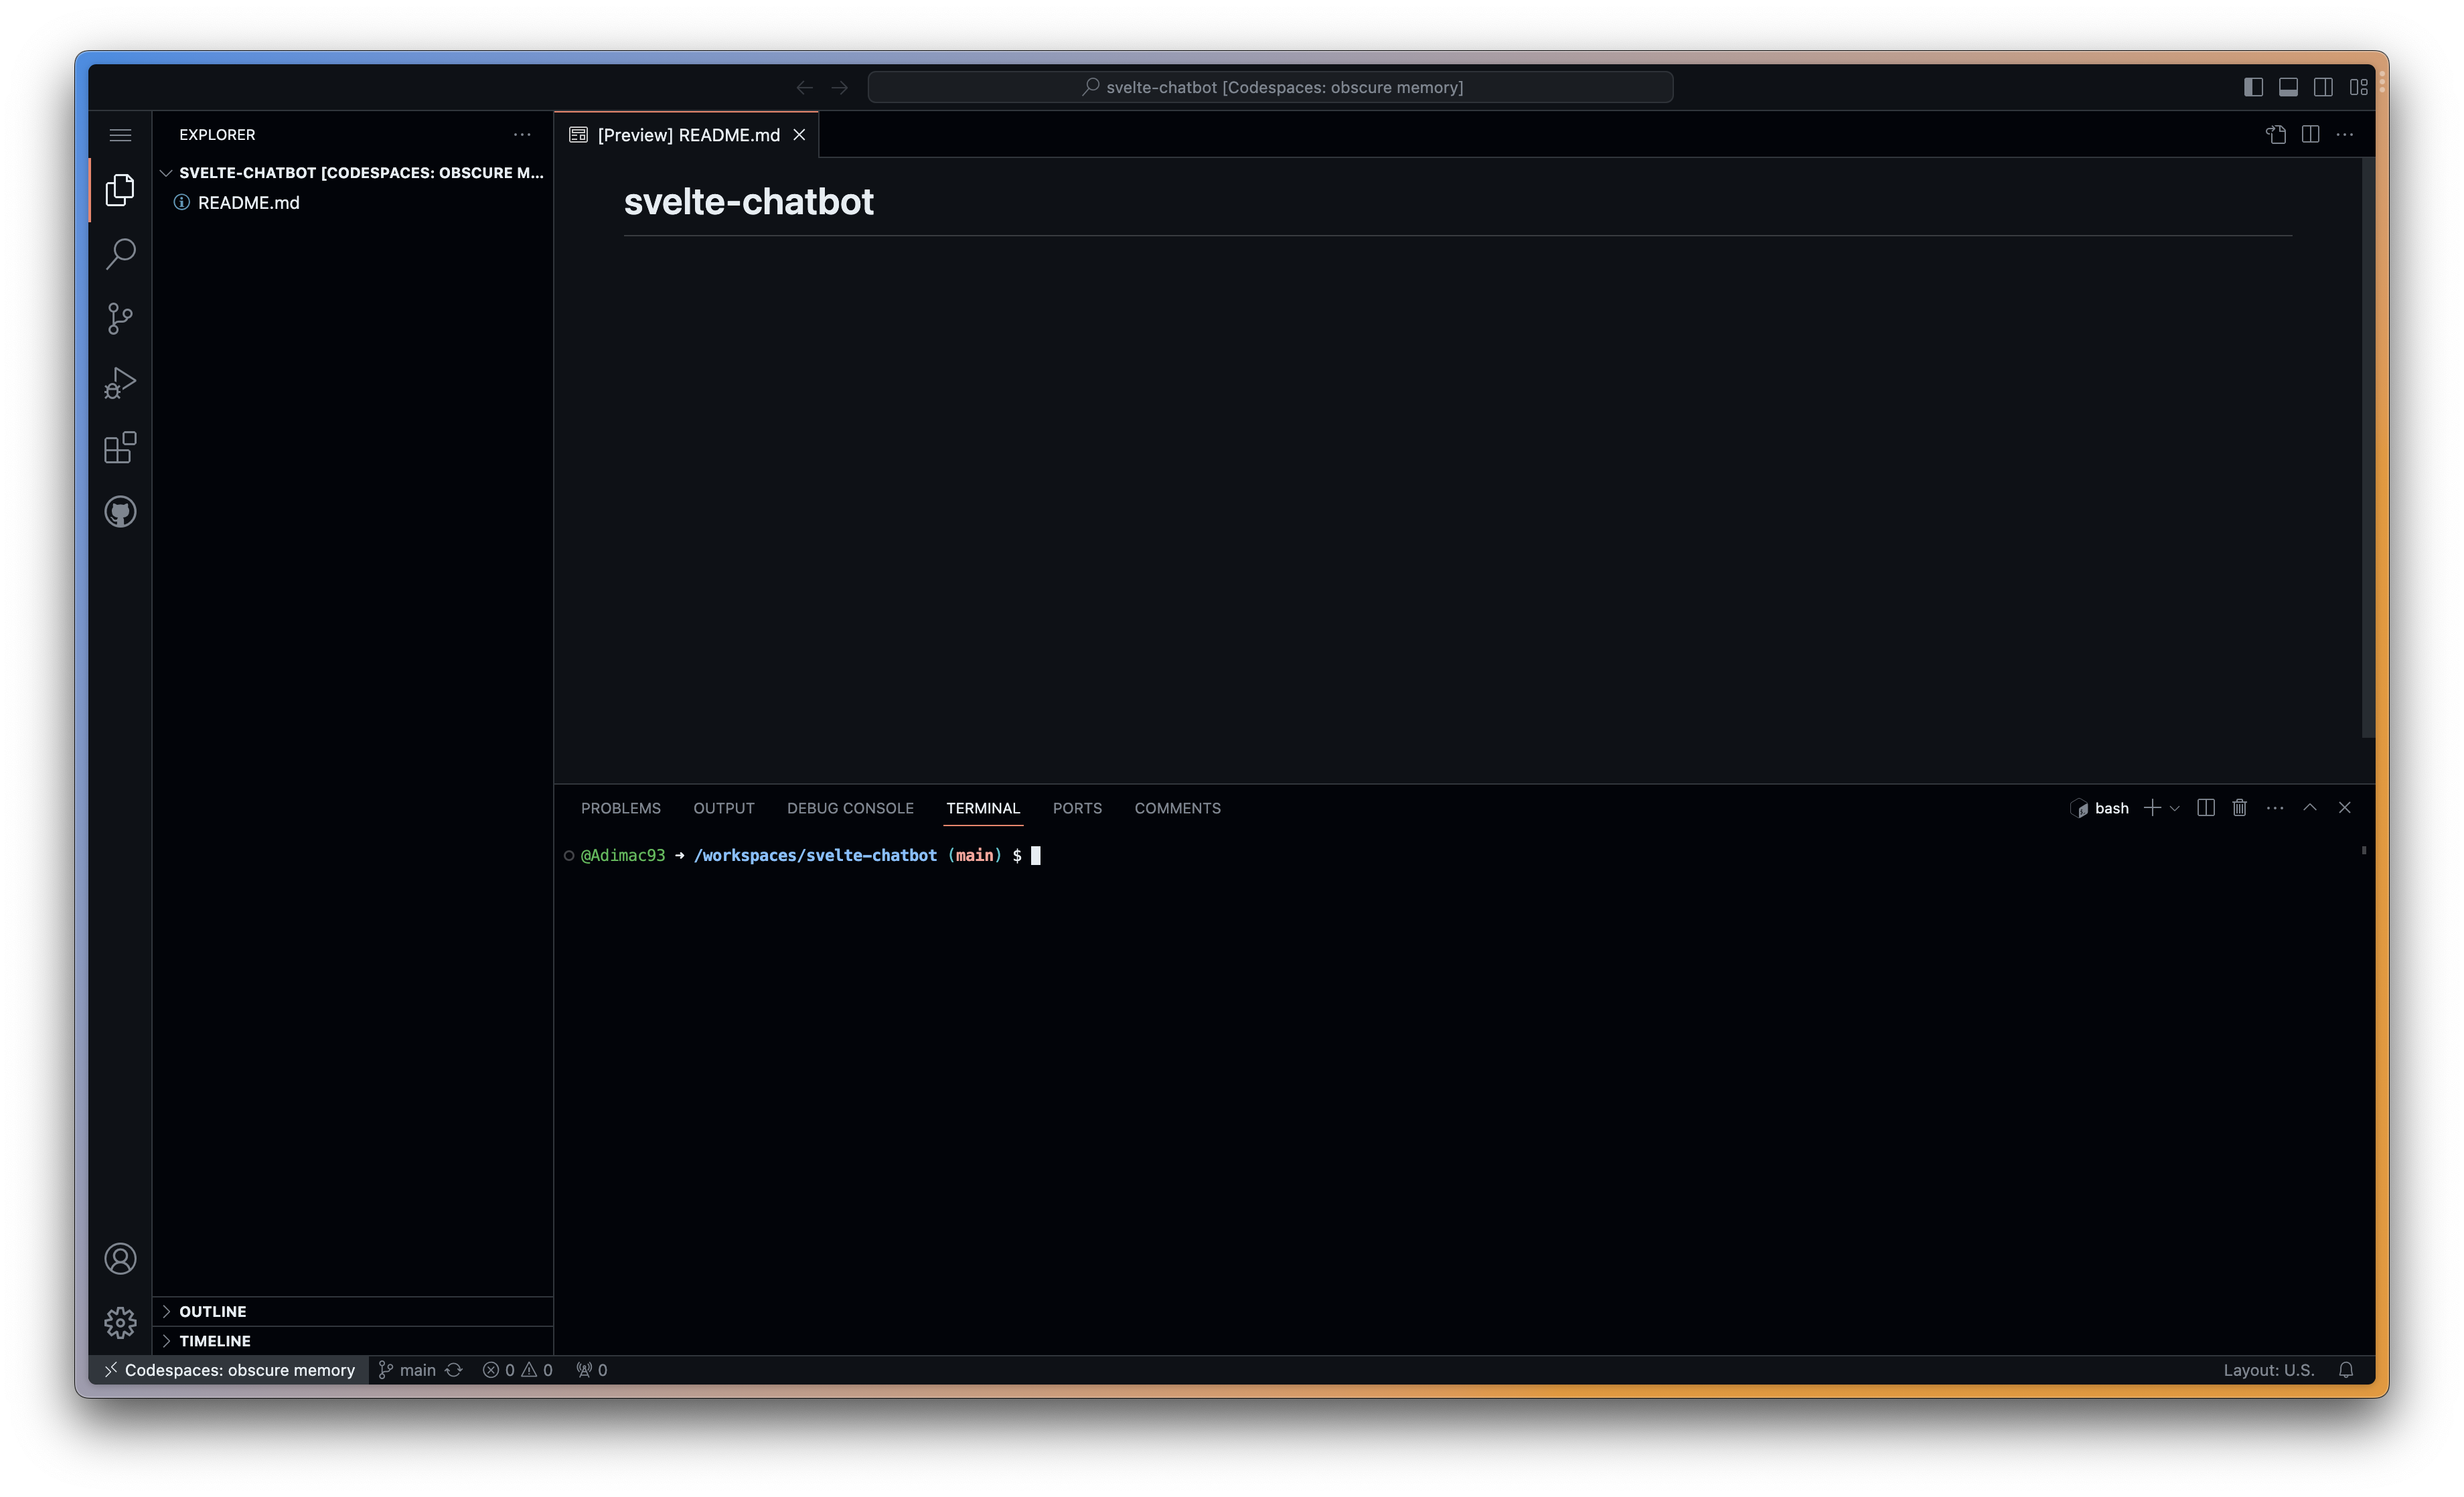This screenshot has width=2464, height=1497.
Task: Go forward using the navigation arrow
Action: [x=840, y=87]
